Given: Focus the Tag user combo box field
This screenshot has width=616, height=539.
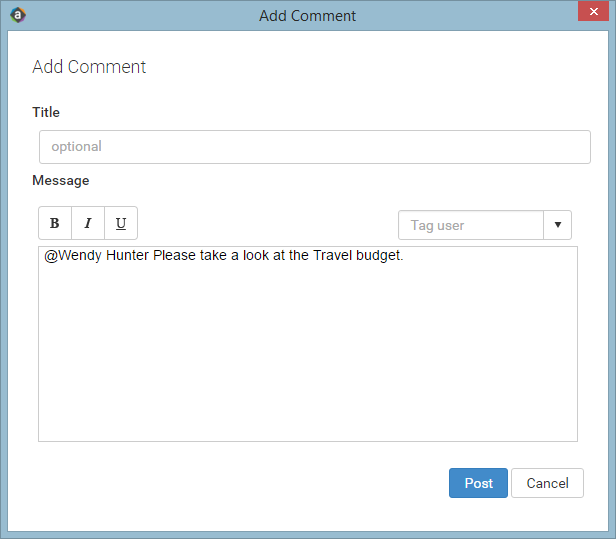Looking at the screenshot, I should click(x=471, y=225).
